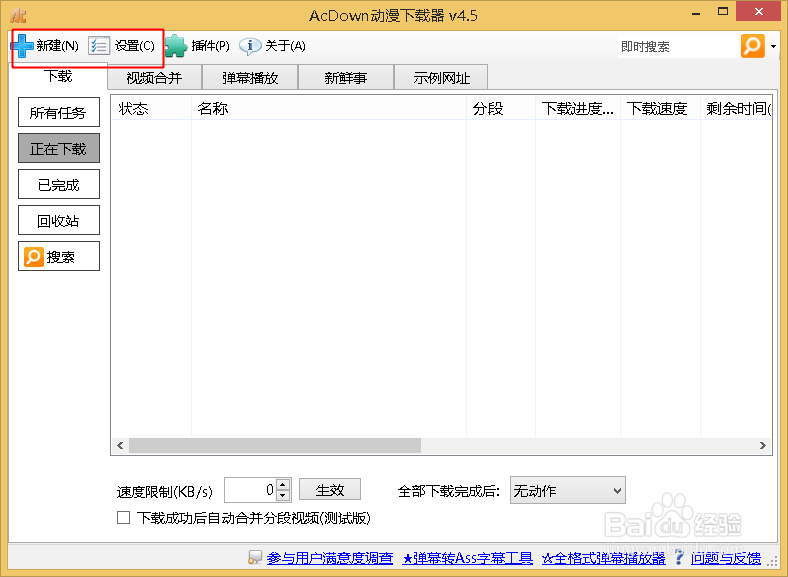Image resolution: width=788 pixels, height=577 pixels.
Task: Click the 插件(P) toolbar label
Action: (x=210, y=46)
